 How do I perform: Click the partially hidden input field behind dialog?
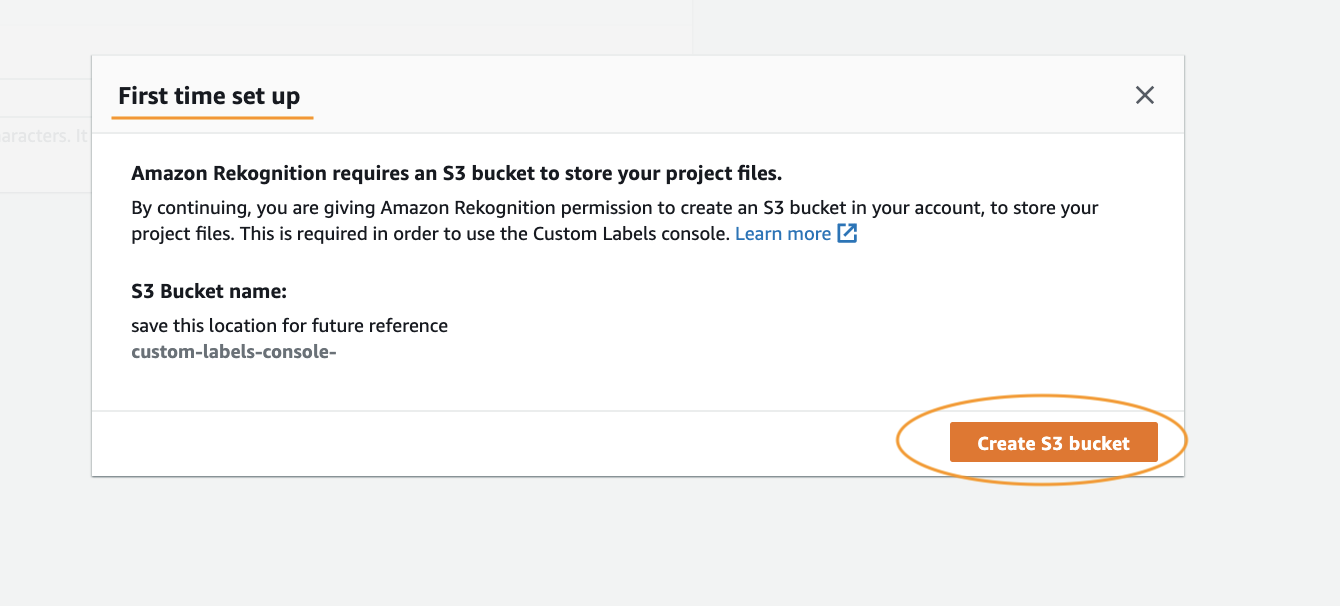click(45, 135)
